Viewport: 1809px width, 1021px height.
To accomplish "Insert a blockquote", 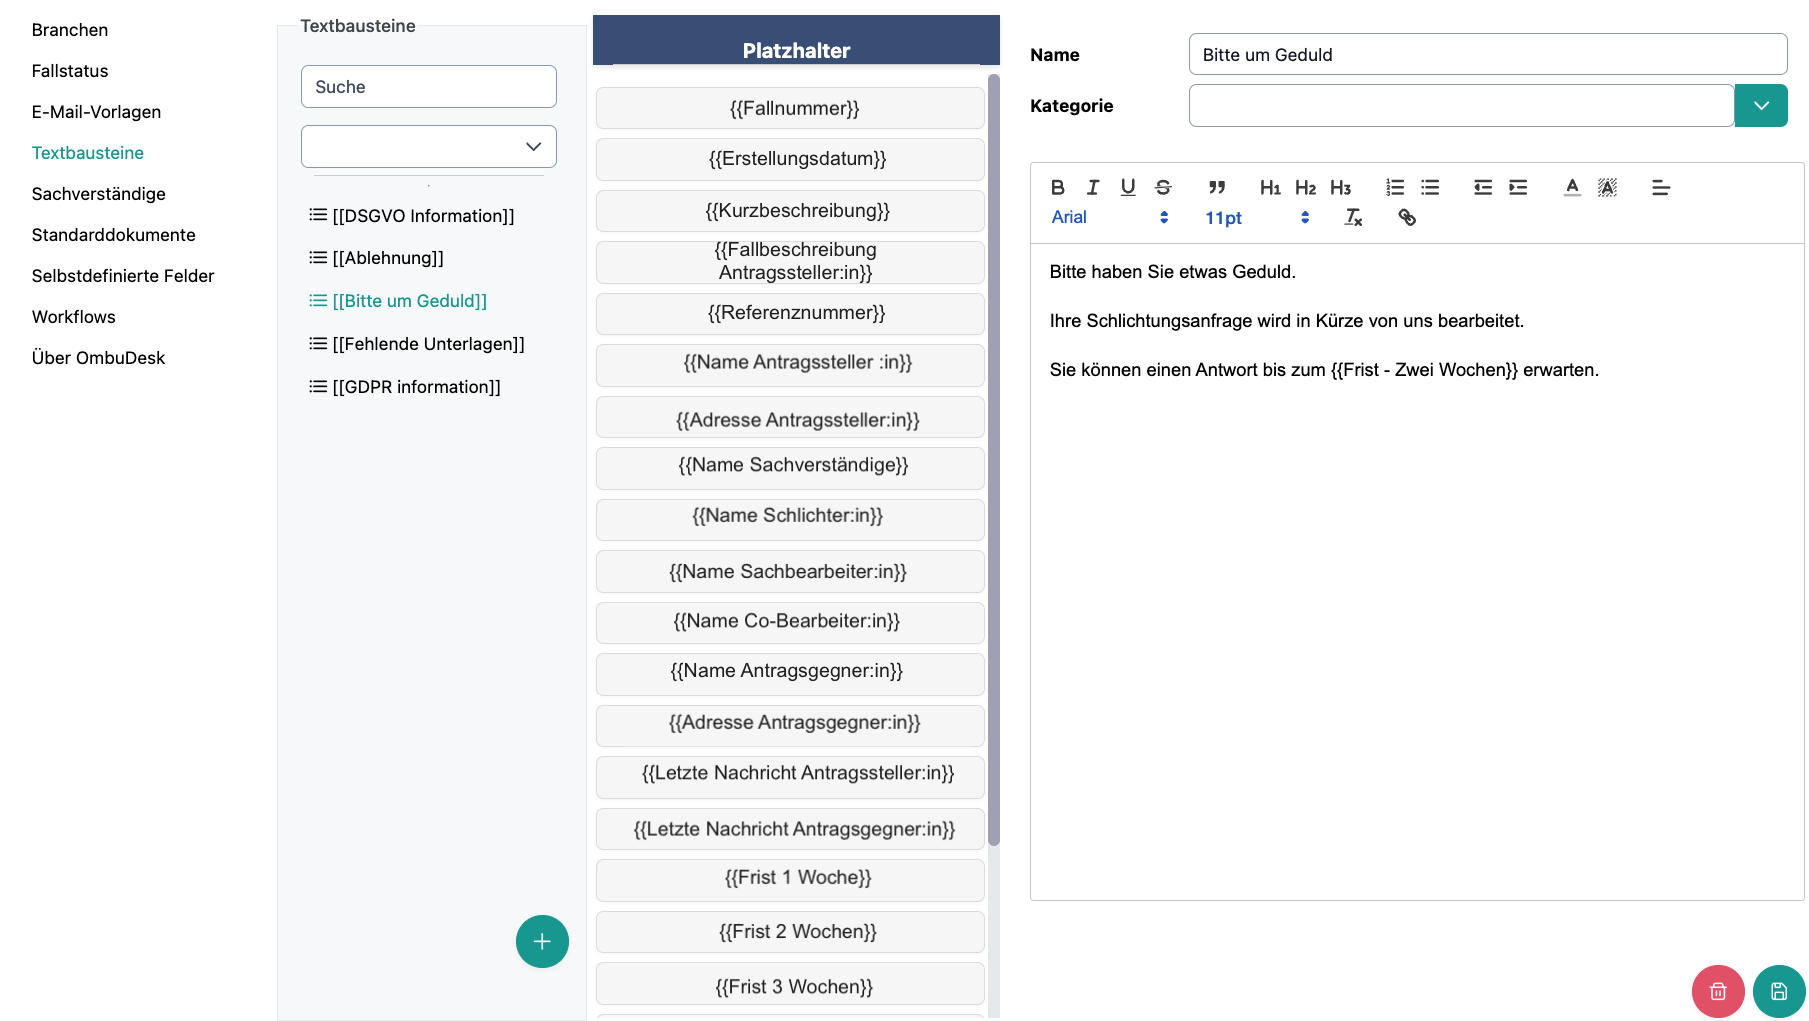I will [1217, 187].
